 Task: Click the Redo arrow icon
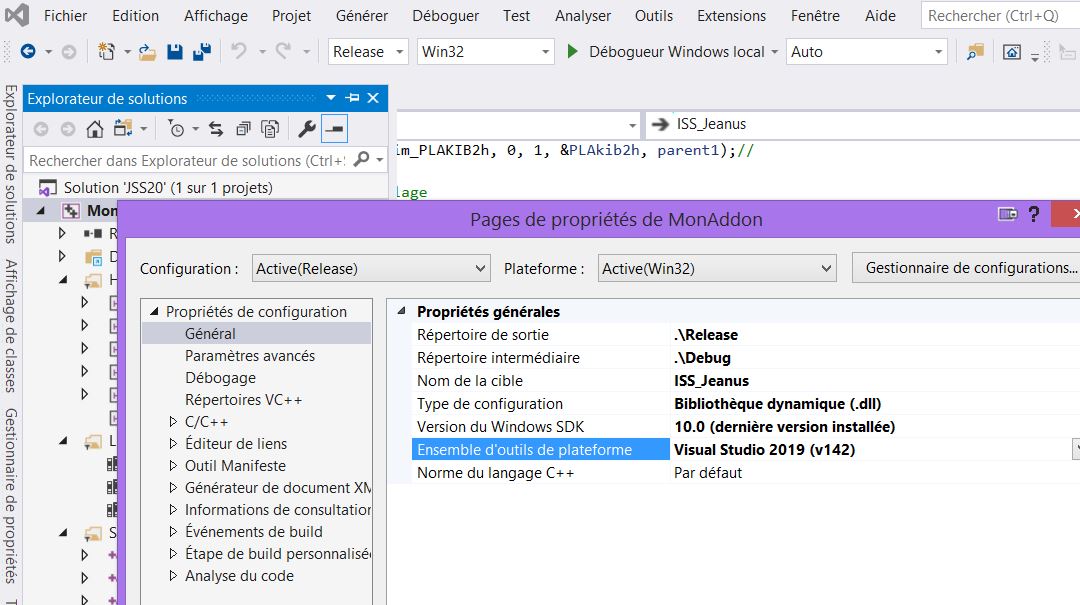point(283,51)
